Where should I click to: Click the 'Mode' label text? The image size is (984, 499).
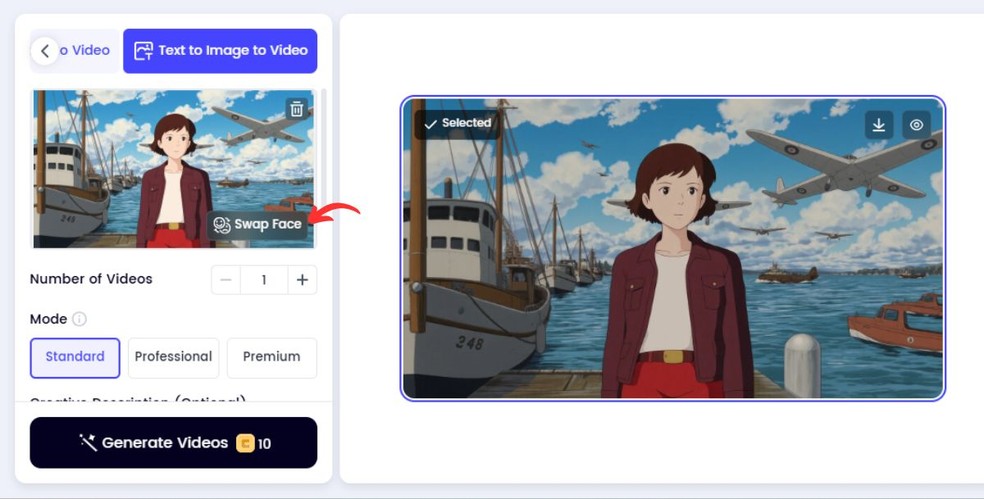click(x=48, y=319)
